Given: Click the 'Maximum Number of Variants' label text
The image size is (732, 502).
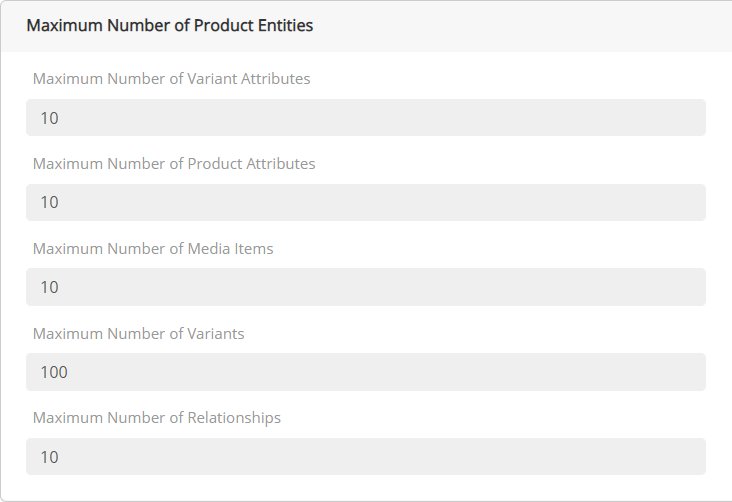Looking at the screenshot, I should pyautogui.click(x=138, y=334).
